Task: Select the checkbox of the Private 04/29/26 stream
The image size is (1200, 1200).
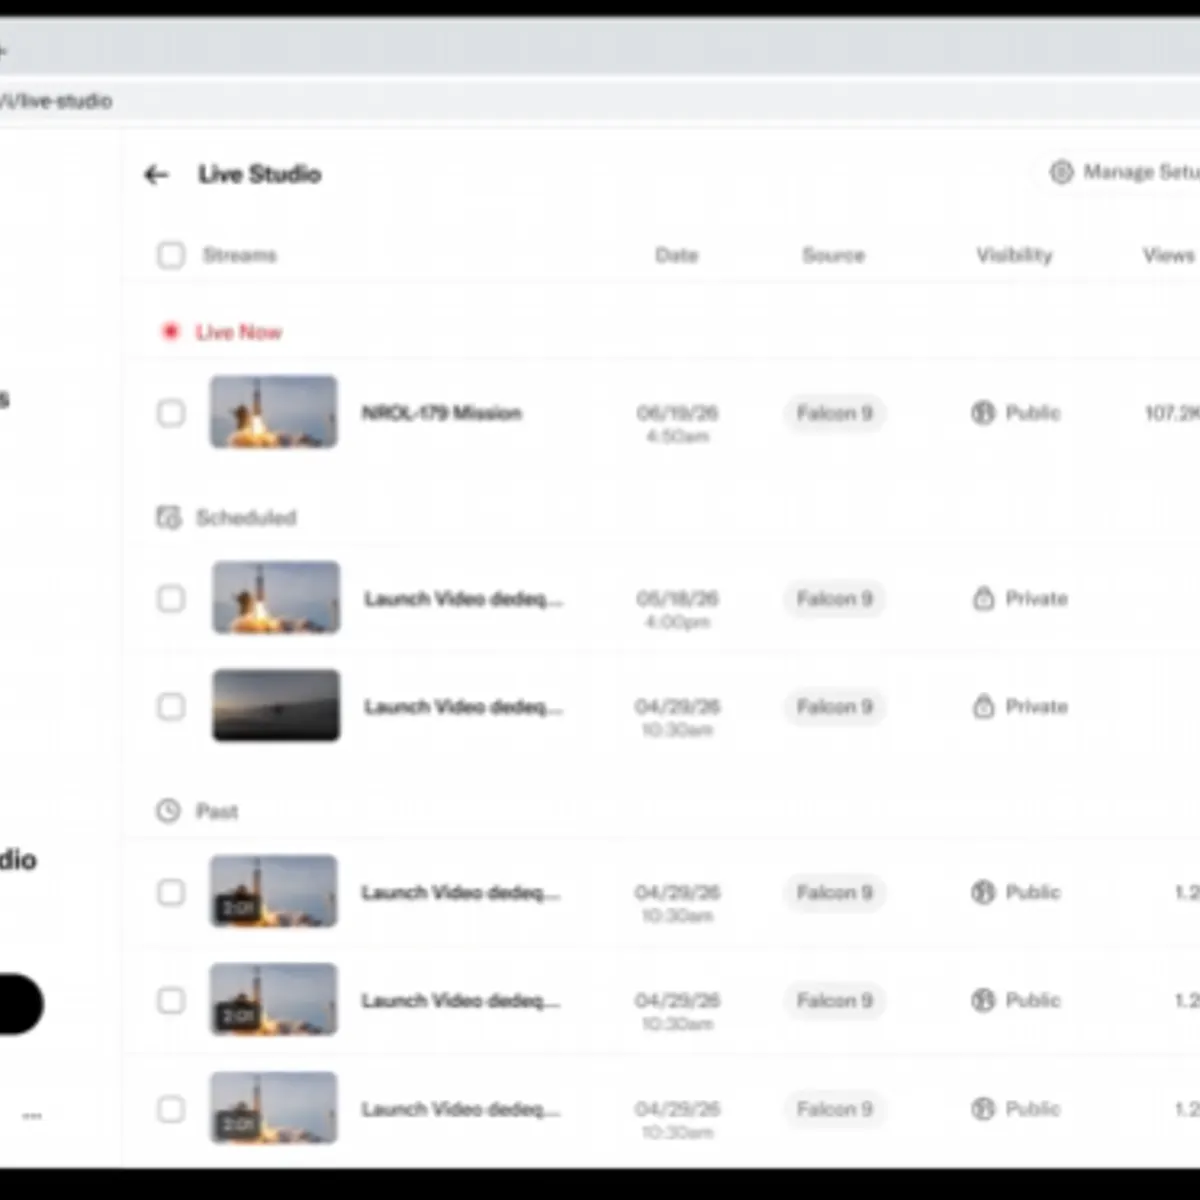Action: (171, 706)
